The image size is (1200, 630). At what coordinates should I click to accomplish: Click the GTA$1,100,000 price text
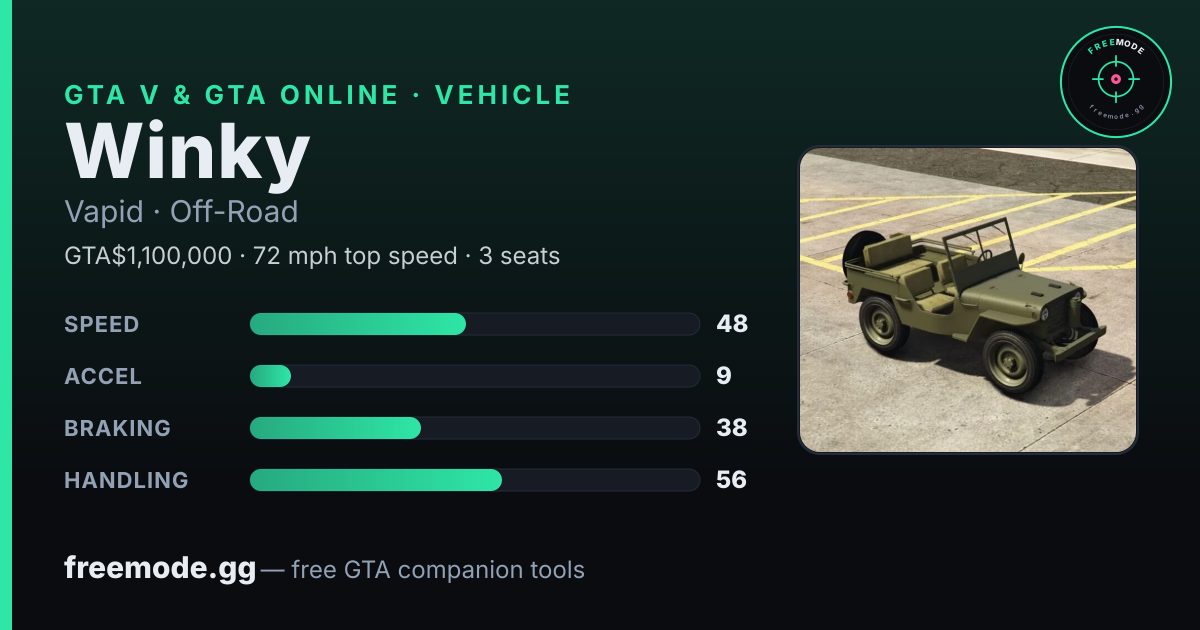pos(148,256)
